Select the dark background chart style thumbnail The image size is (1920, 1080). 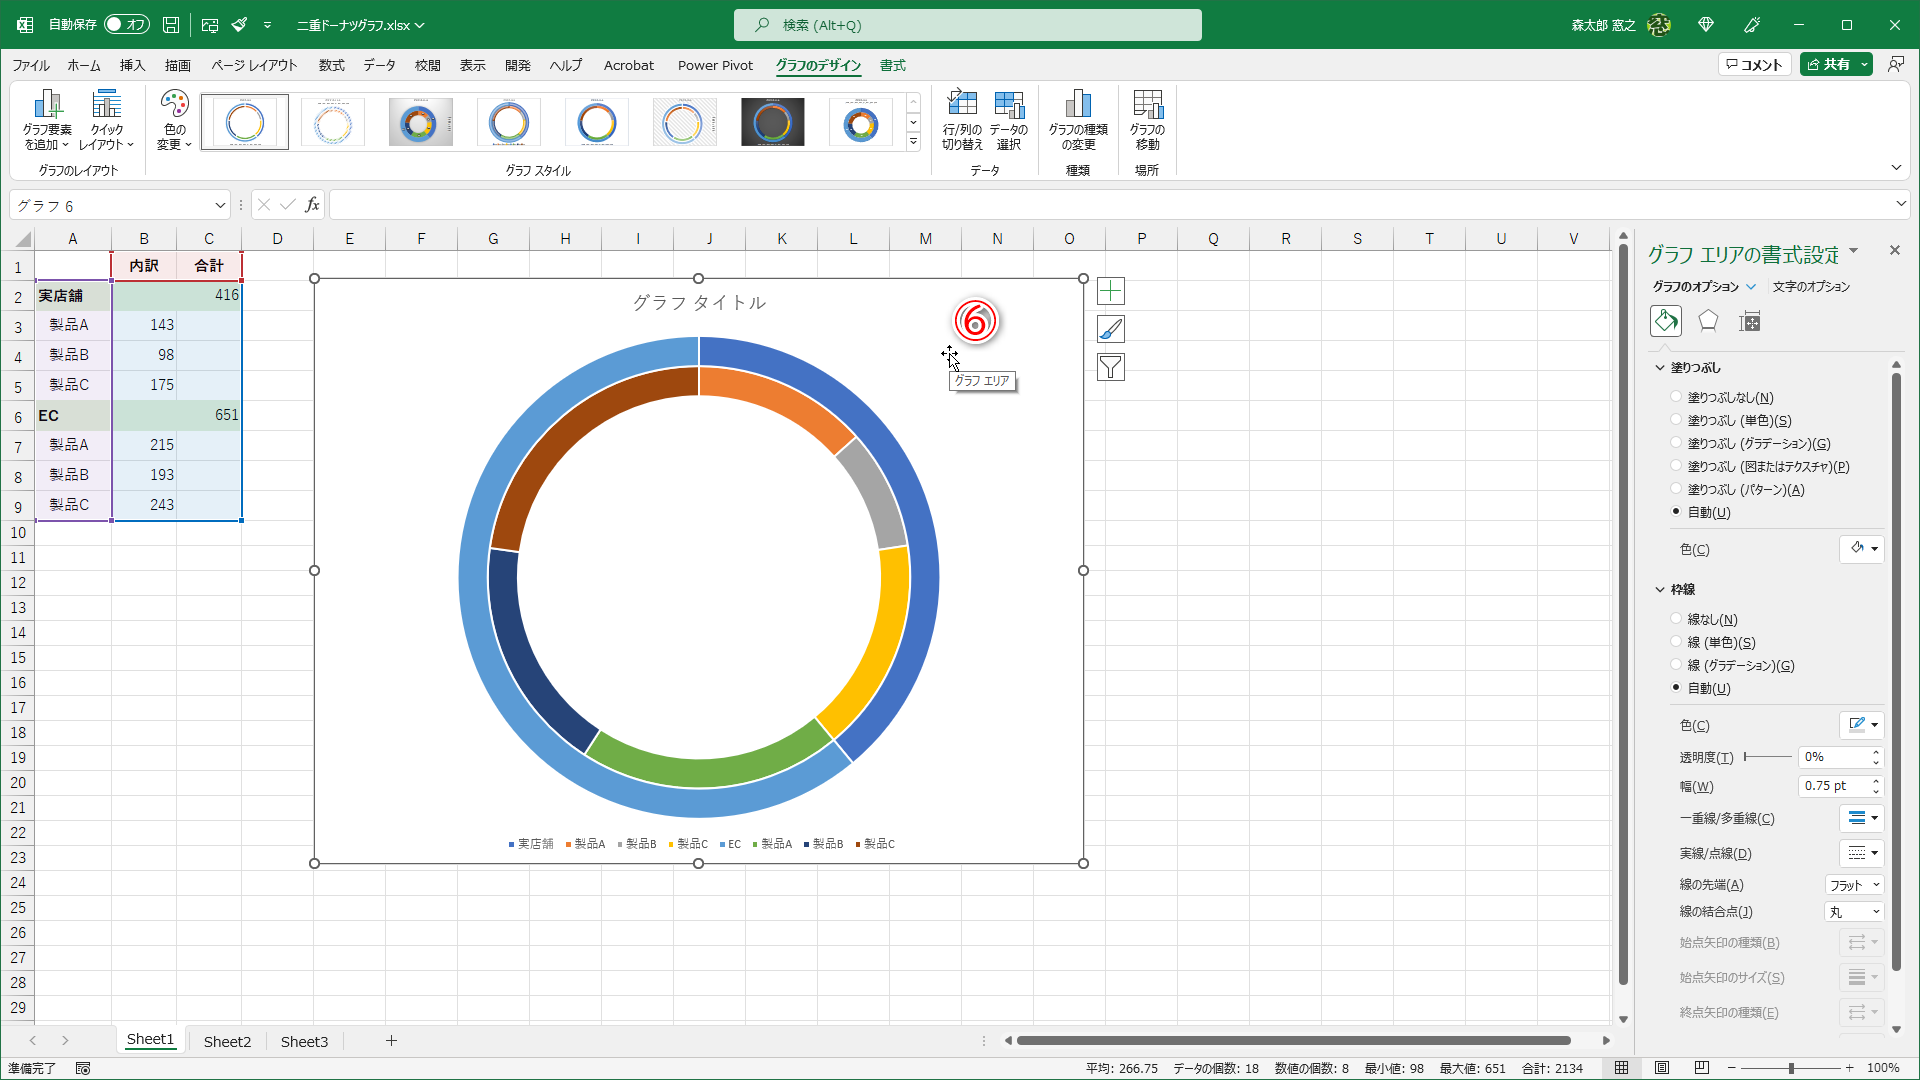coord(772,122)
